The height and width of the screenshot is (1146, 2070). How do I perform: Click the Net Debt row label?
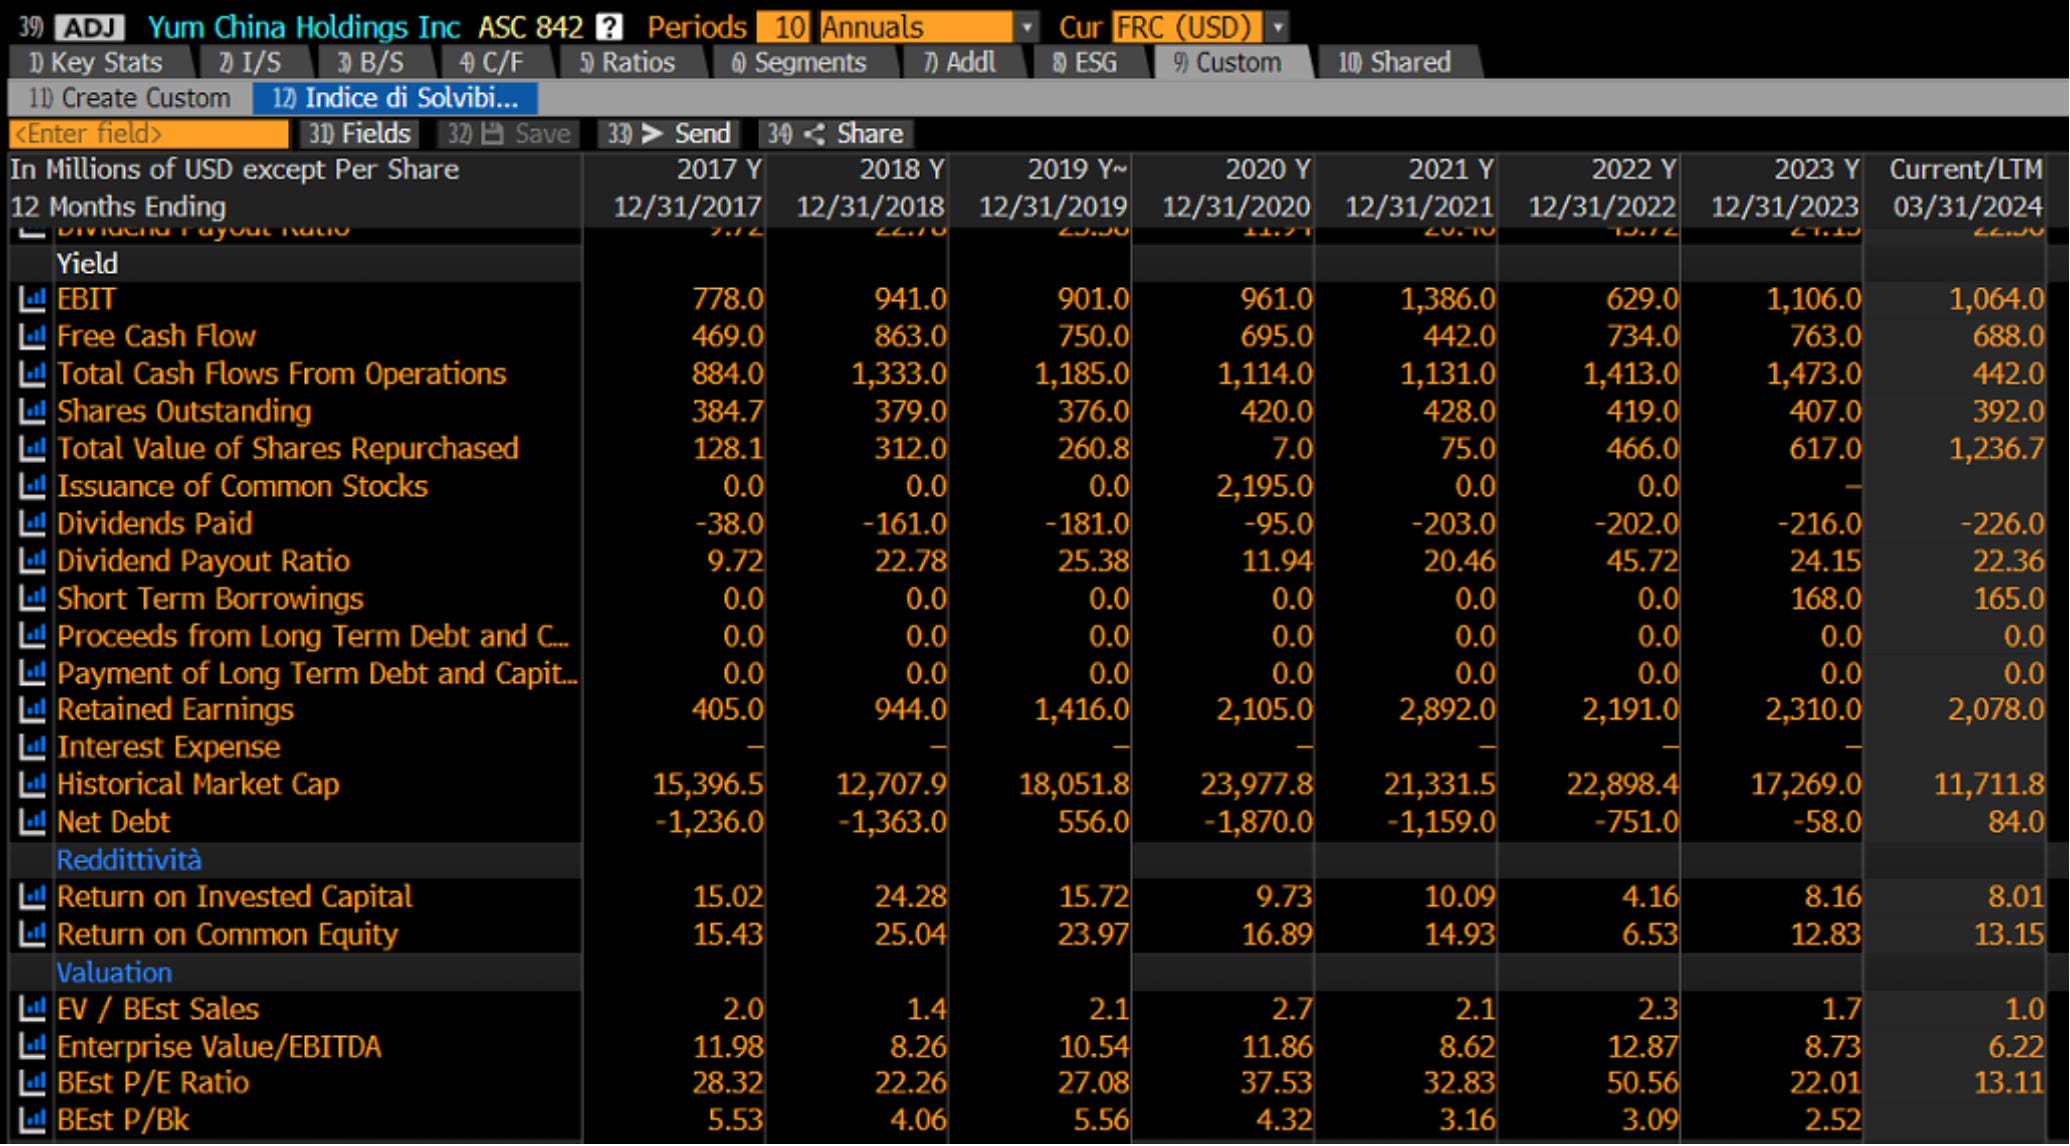coord(113,822)
